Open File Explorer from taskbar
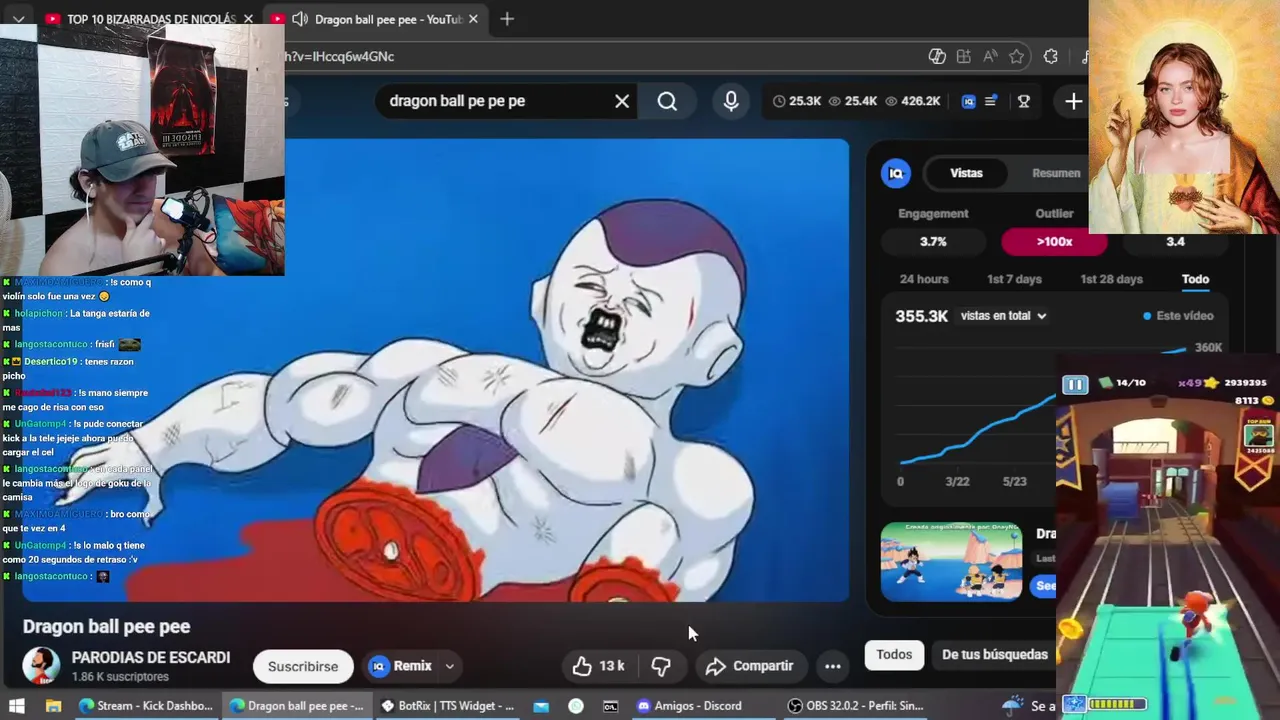The image size is (1280, 720). click(53, 706)
